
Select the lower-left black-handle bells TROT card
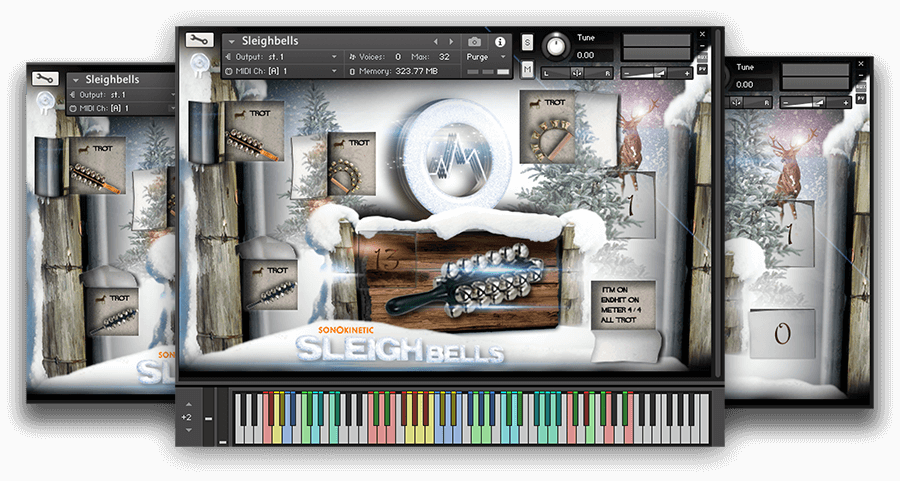click(273, 286)
